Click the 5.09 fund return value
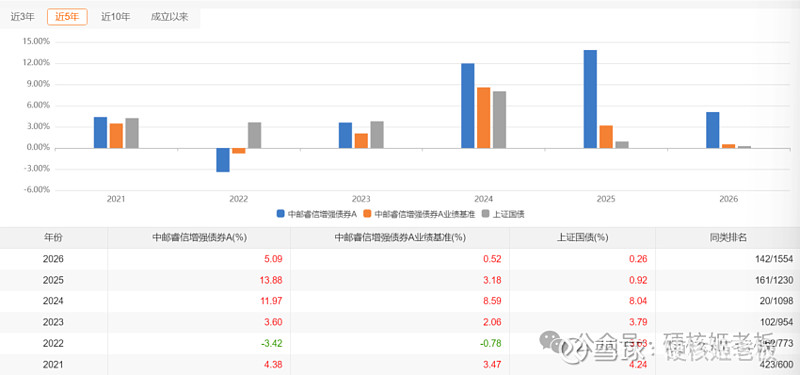 pyautogui.click(x=273, y=259)
